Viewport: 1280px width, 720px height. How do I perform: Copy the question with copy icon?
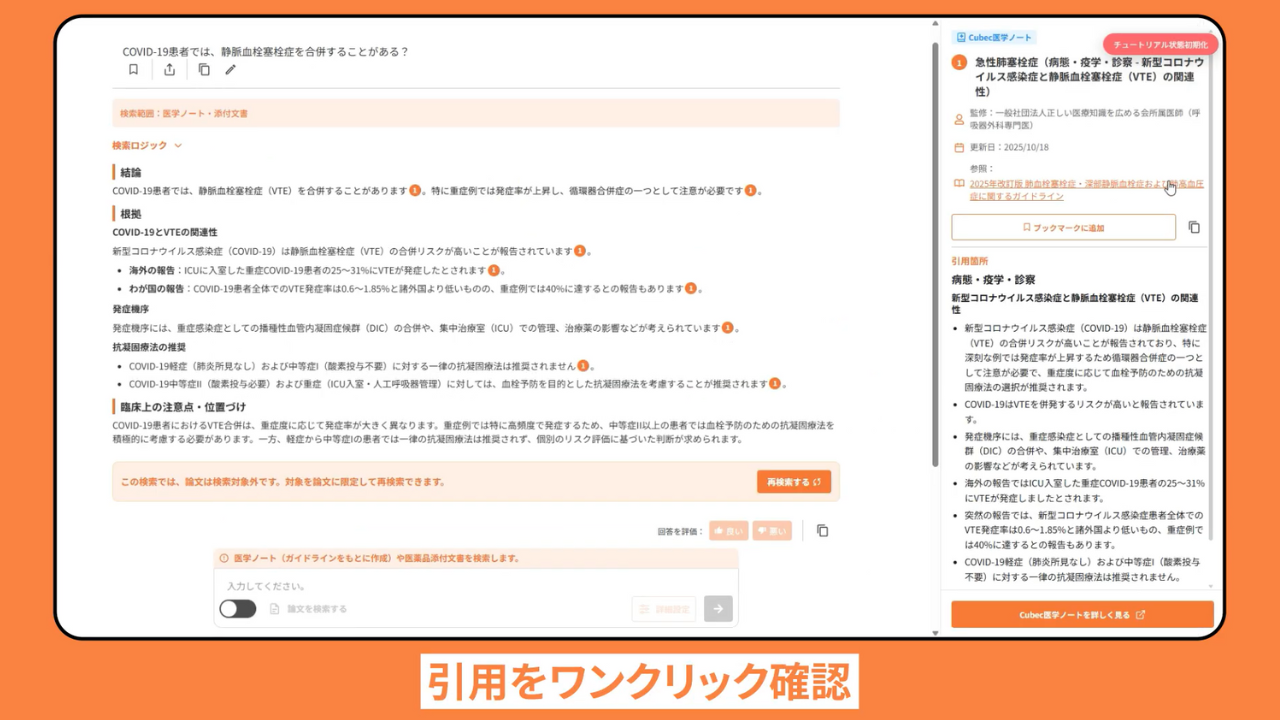pyautogui.click(x=203, y=69)
